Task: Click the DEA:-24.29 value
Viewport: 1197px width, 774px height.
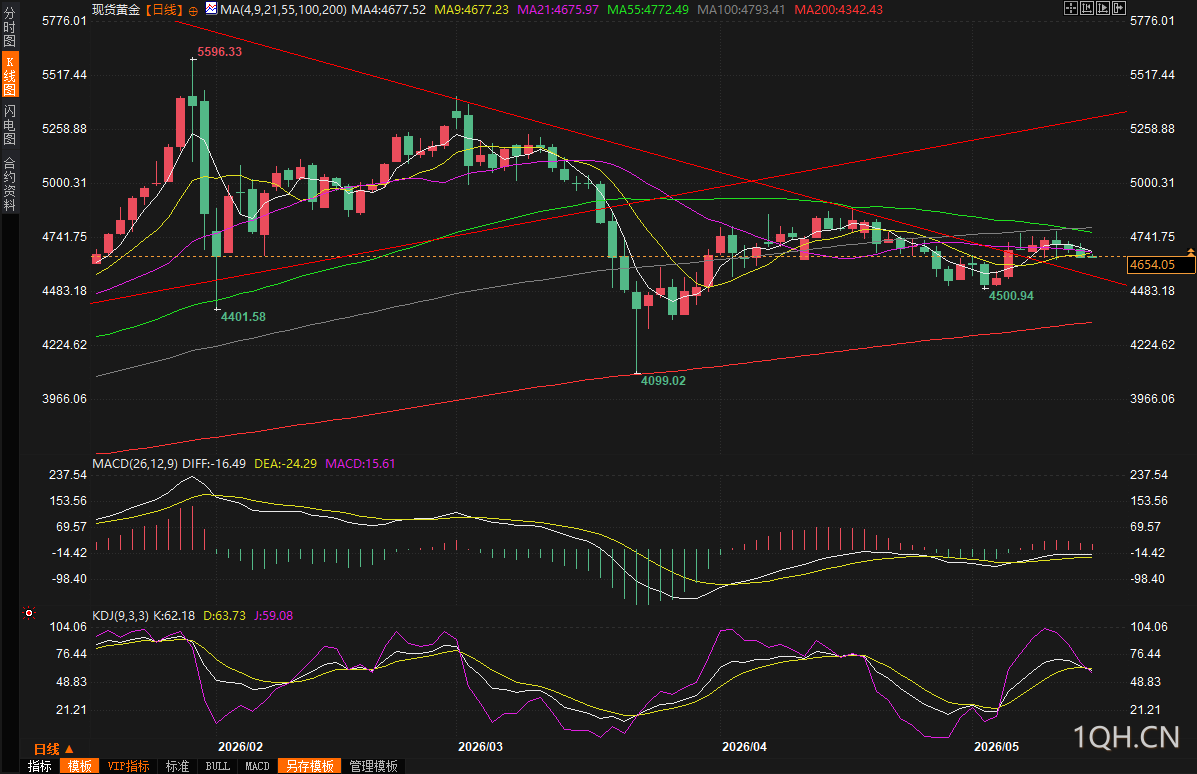Action: tap(286, 463)
